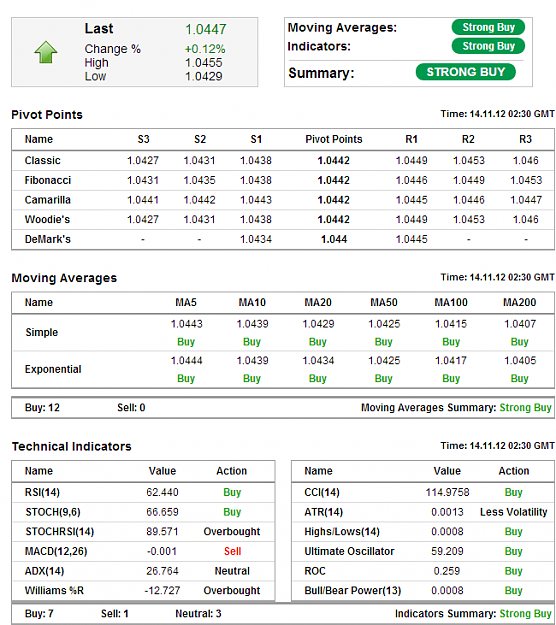
Task: Select the Ultimate Oscillator value 59.209
Action: point(447,551)
